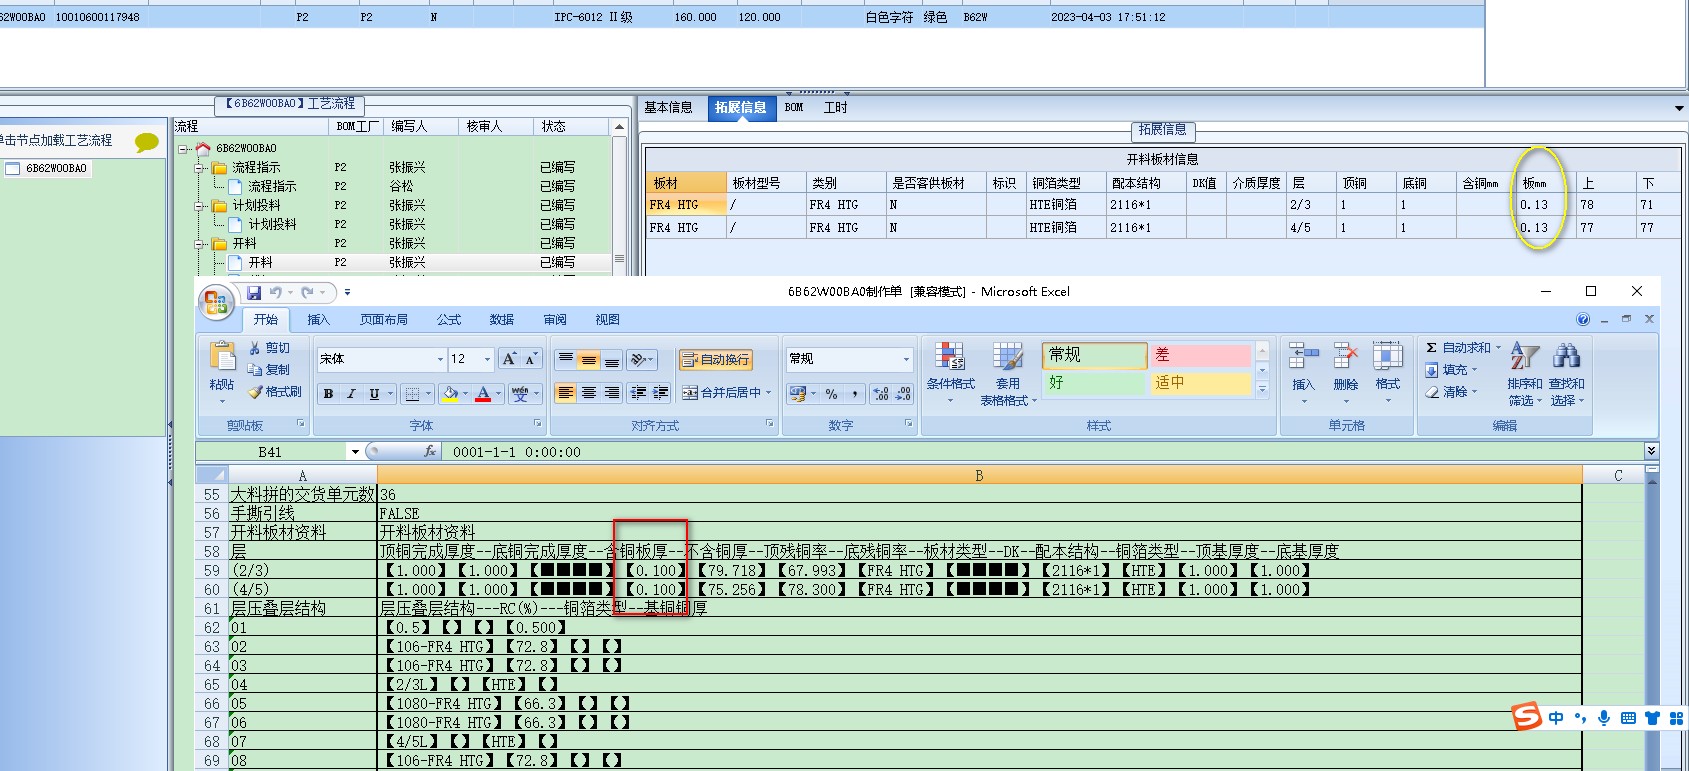The height and width of the screenshot is (771, 1689).
Task: Increase font size with the large A
Action: click(509, 359)
